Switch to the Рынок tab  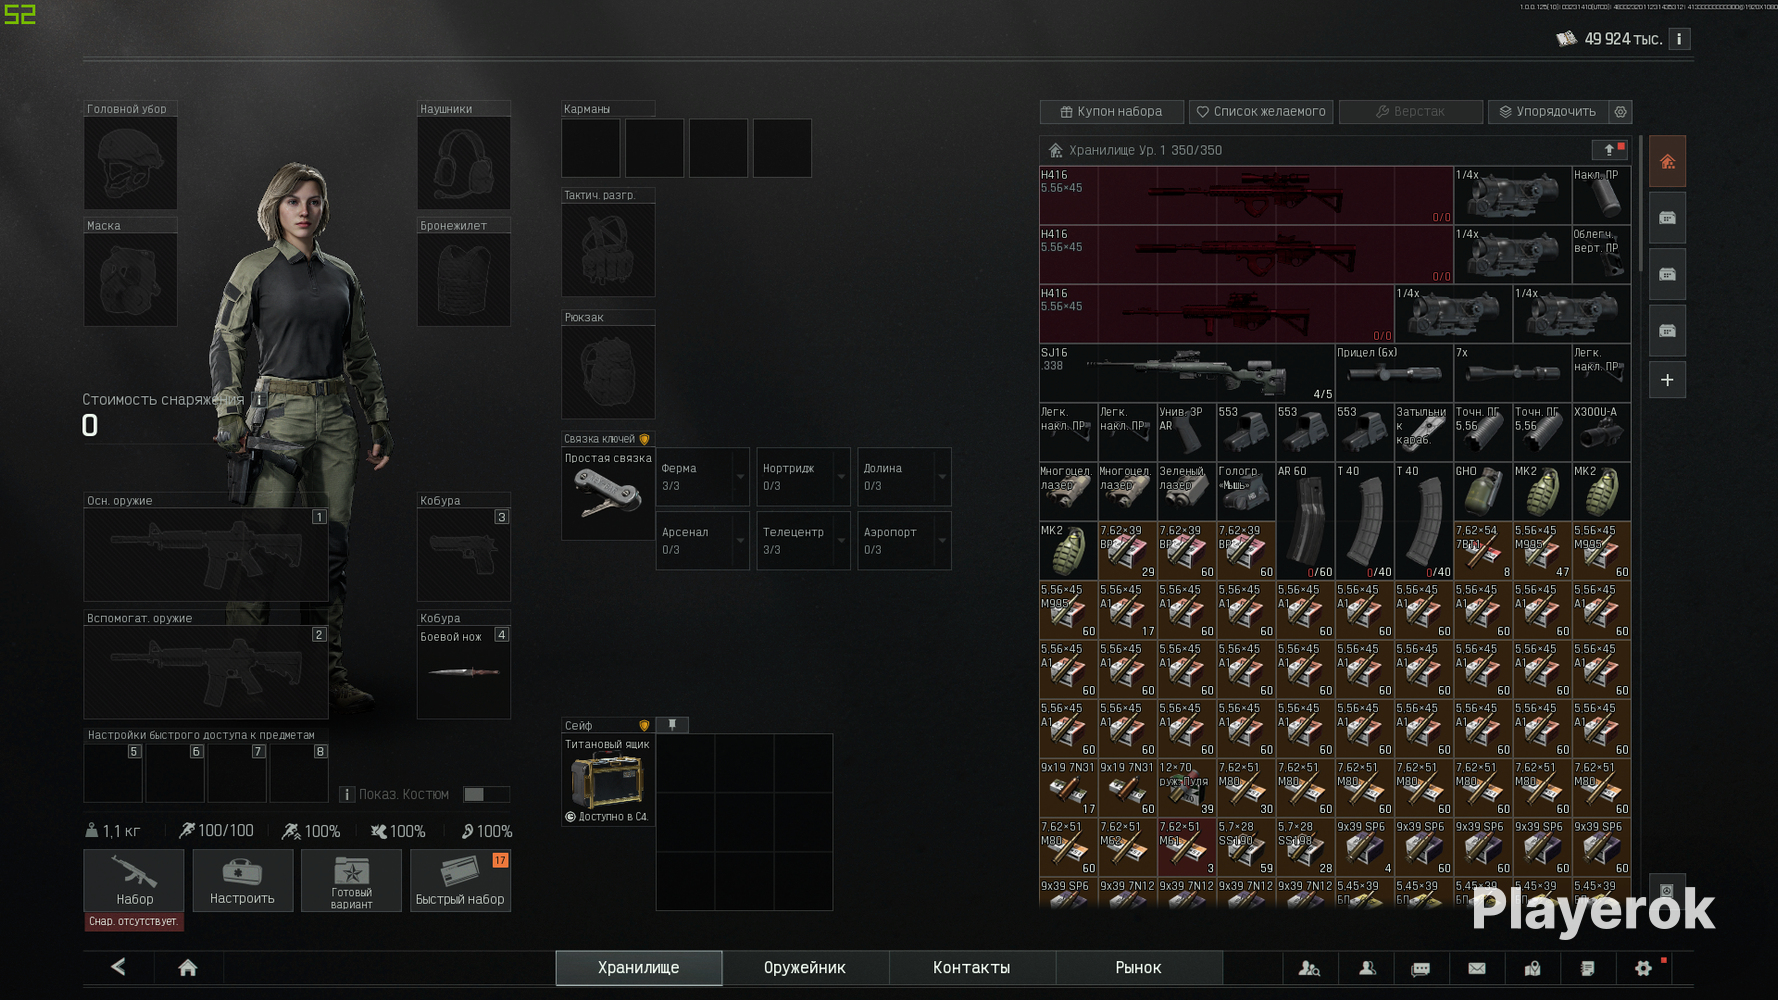pos(1139,968)
